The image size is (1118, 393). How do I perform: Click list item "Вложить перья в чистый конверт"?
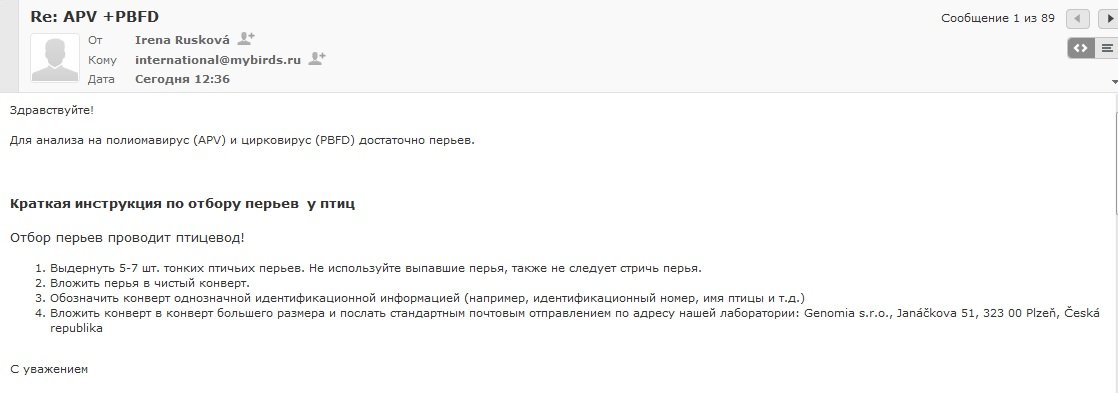[149, 283]
